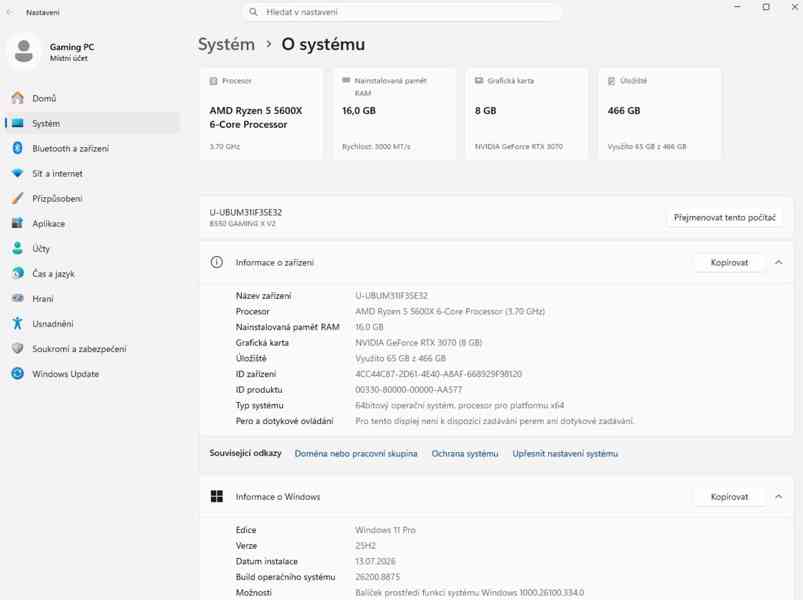This screenshot has height=600, width=803.
Task: Click the installation date 13.07.2026
Action: 375,561
